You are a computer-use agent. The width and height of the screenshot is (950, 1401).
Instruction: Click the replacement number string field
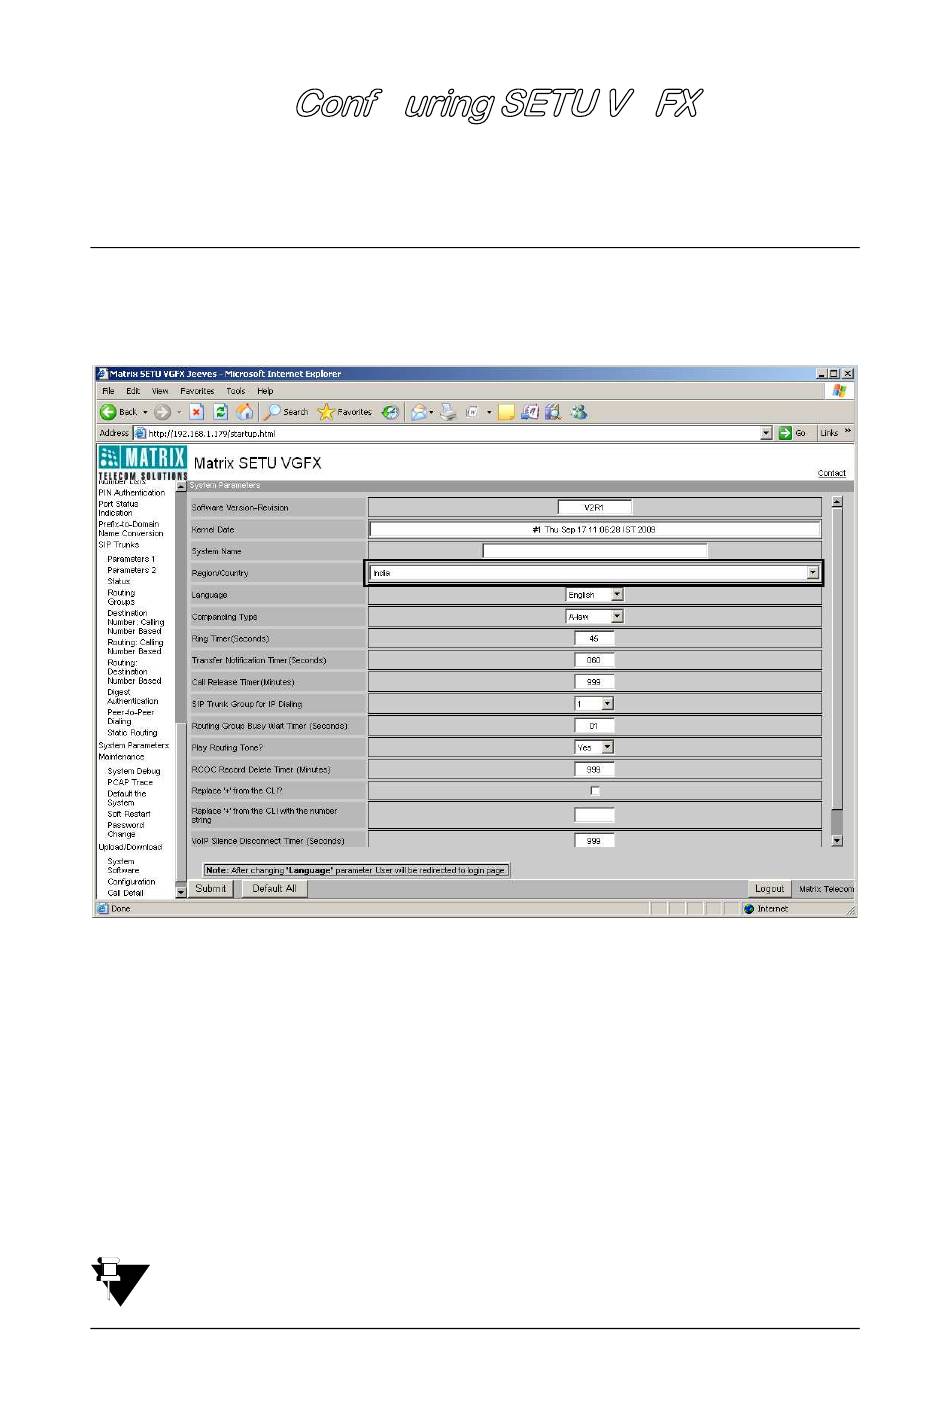point(594,815)
